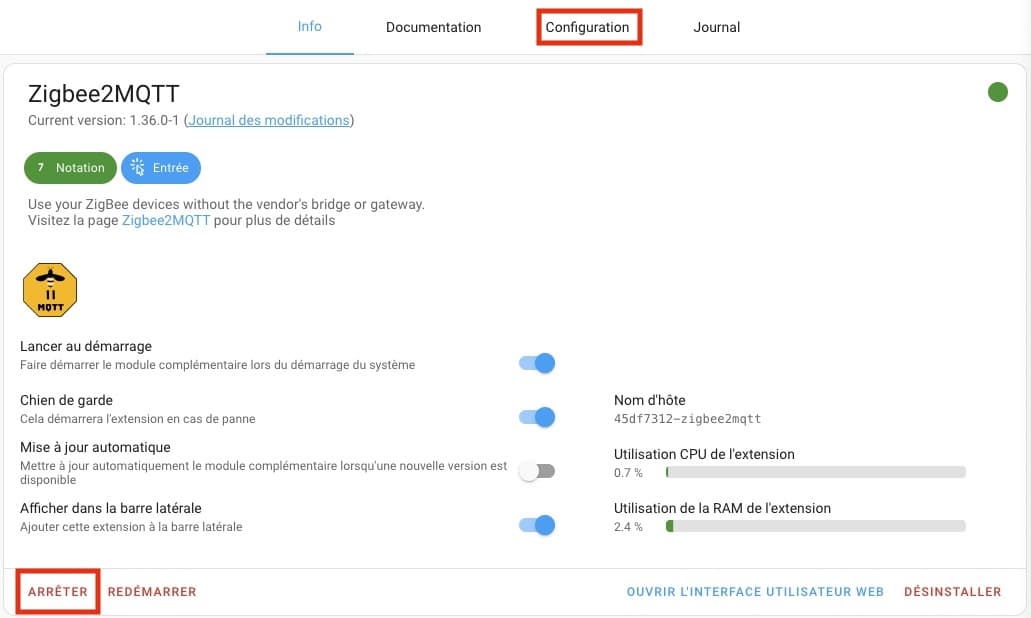Click the Notation rating chip
Viewport: 1031px width, 618px height.
(x=70, y=168)
